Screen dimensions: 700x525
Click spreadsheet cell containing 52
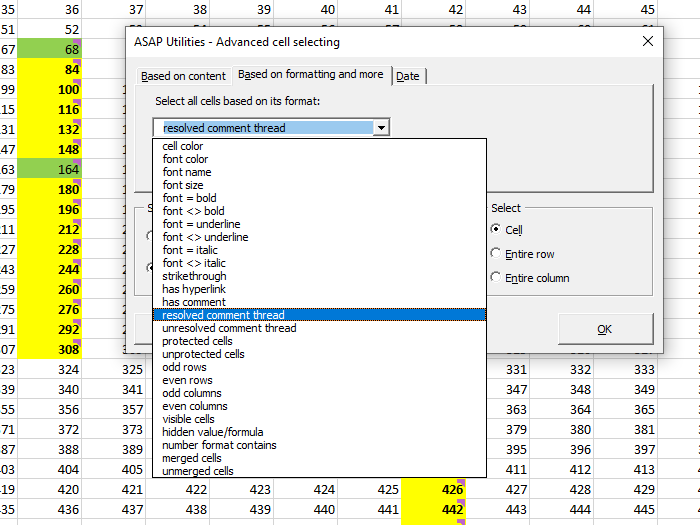point(50,29)
